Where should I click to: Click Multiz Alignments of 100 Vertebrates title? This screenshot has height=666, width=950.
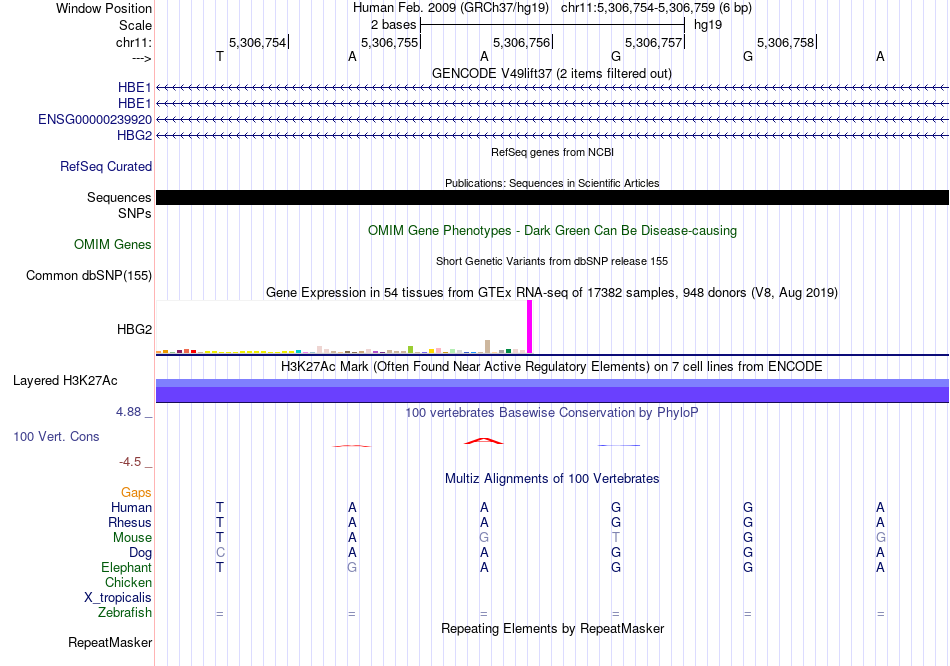pyautogui.click(x=552, y=479)
